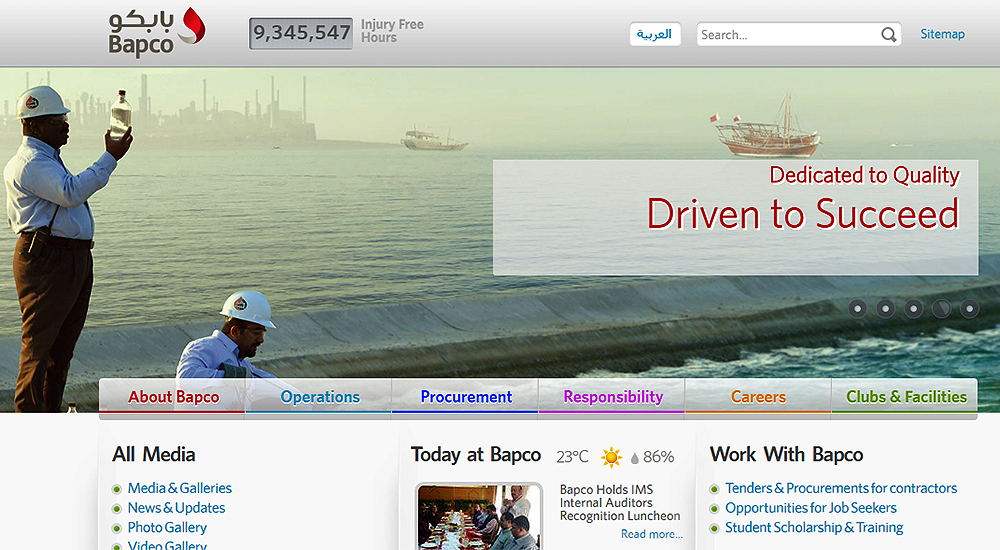Select the fifth slideshow dot
The image size is (1000, 550).
click(969, 309)
